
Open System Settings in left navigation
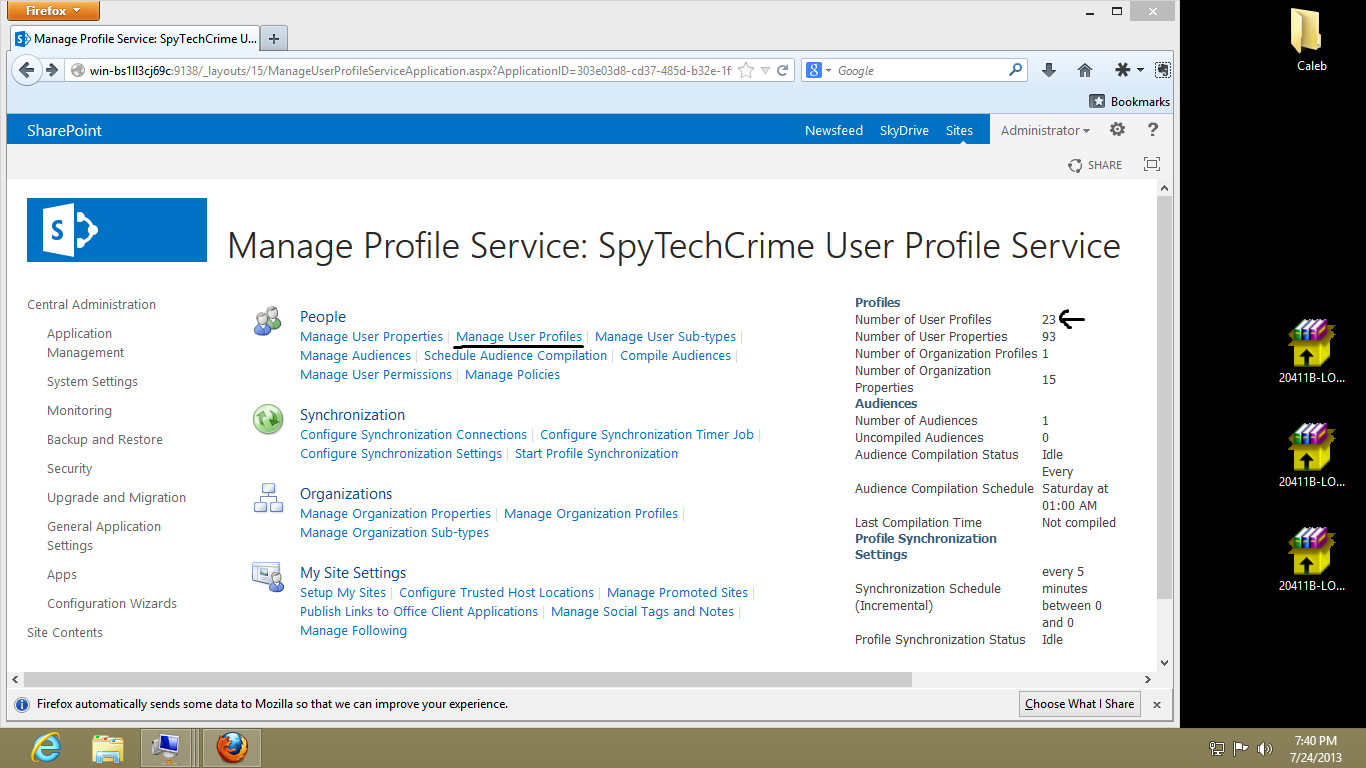click(92, 382)
